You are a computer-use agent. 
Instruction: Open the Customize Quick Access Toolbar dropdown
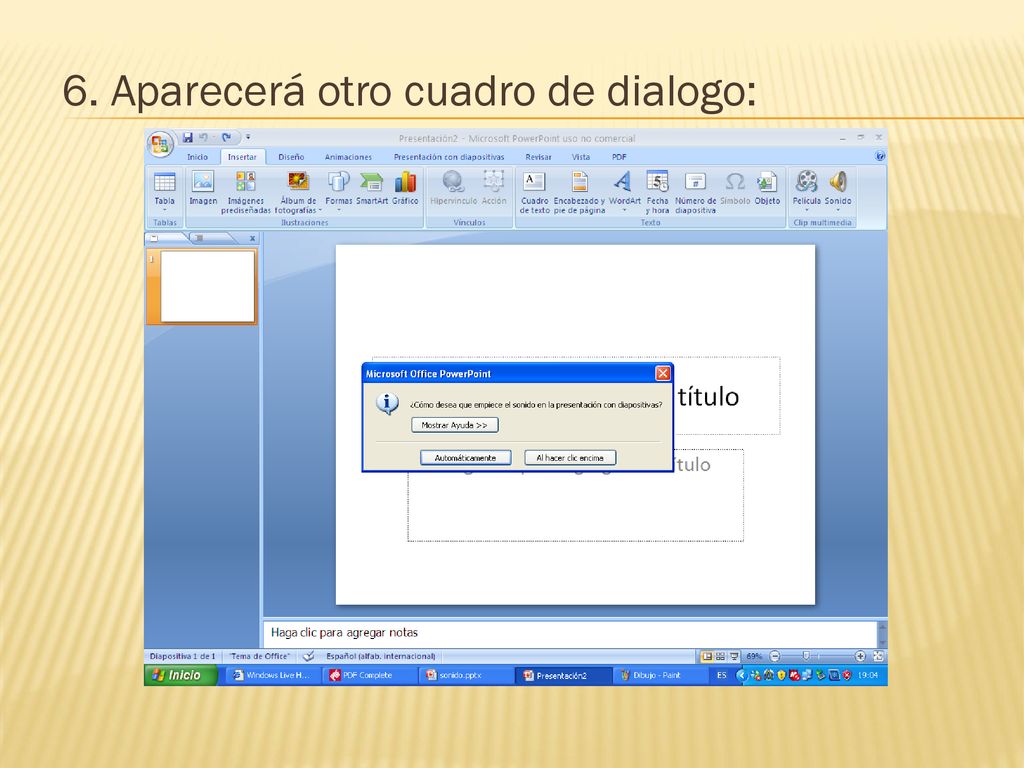(248, 137)
